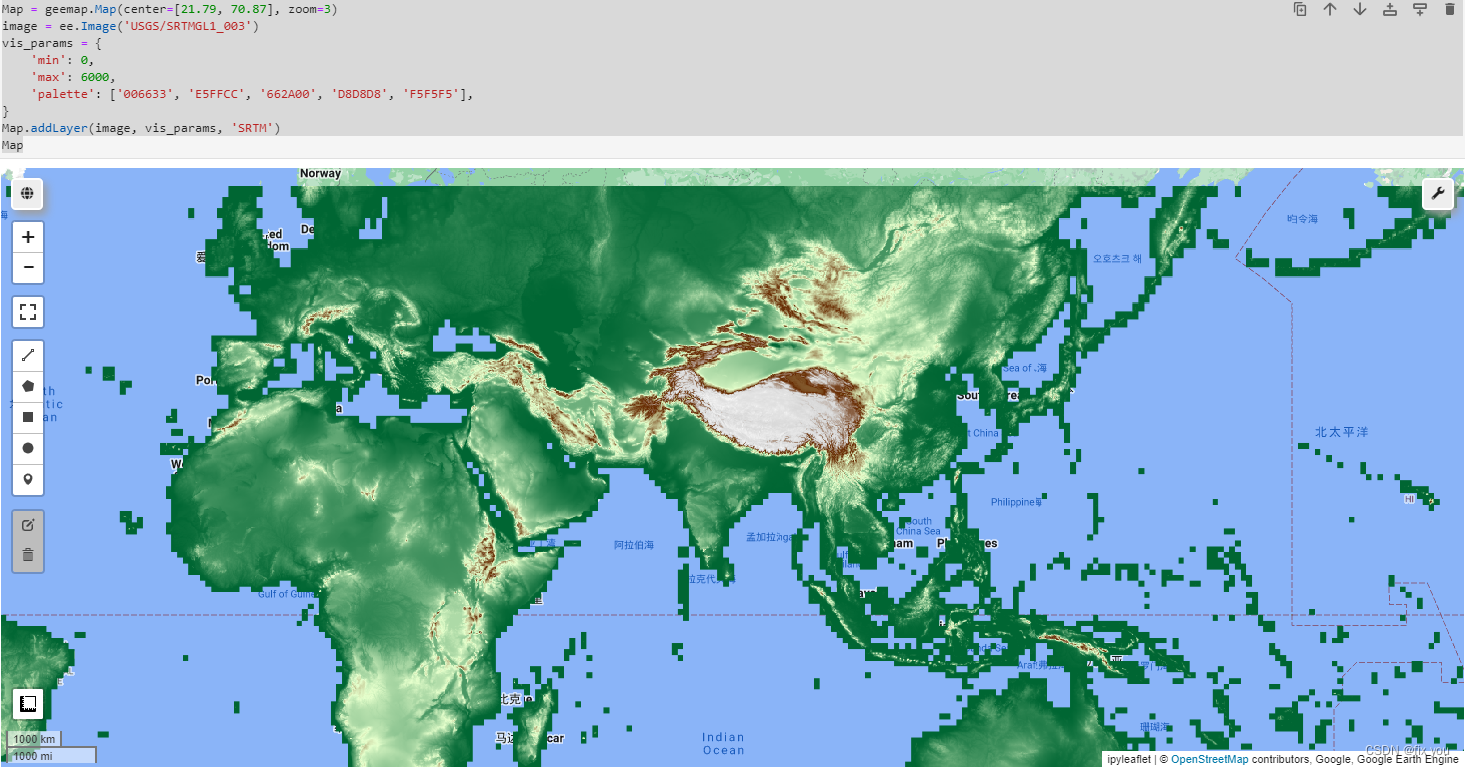Click the 'min': 0 line in code
Image resolution: width=1465 pixels, height=767 pixels.
tap(62, 60)
